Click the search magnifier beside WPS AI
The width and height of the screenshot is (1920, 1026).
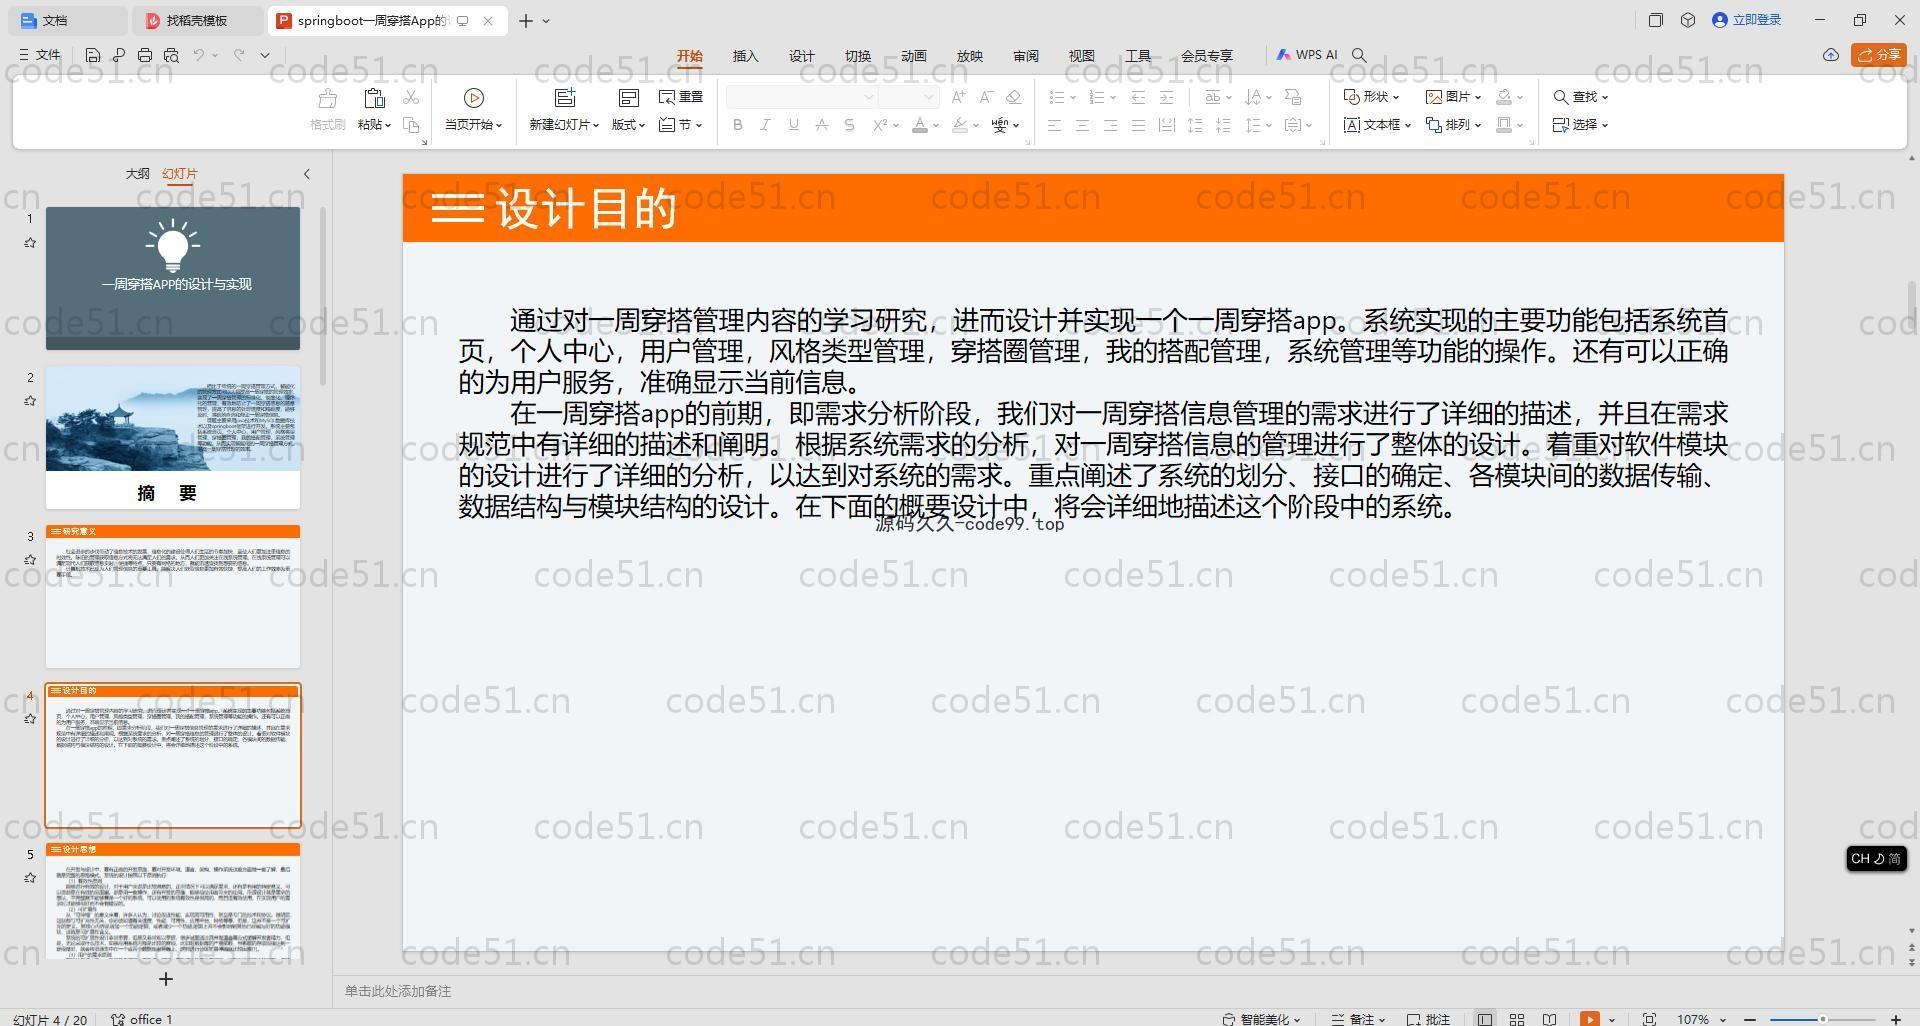tap(1359, 55)
